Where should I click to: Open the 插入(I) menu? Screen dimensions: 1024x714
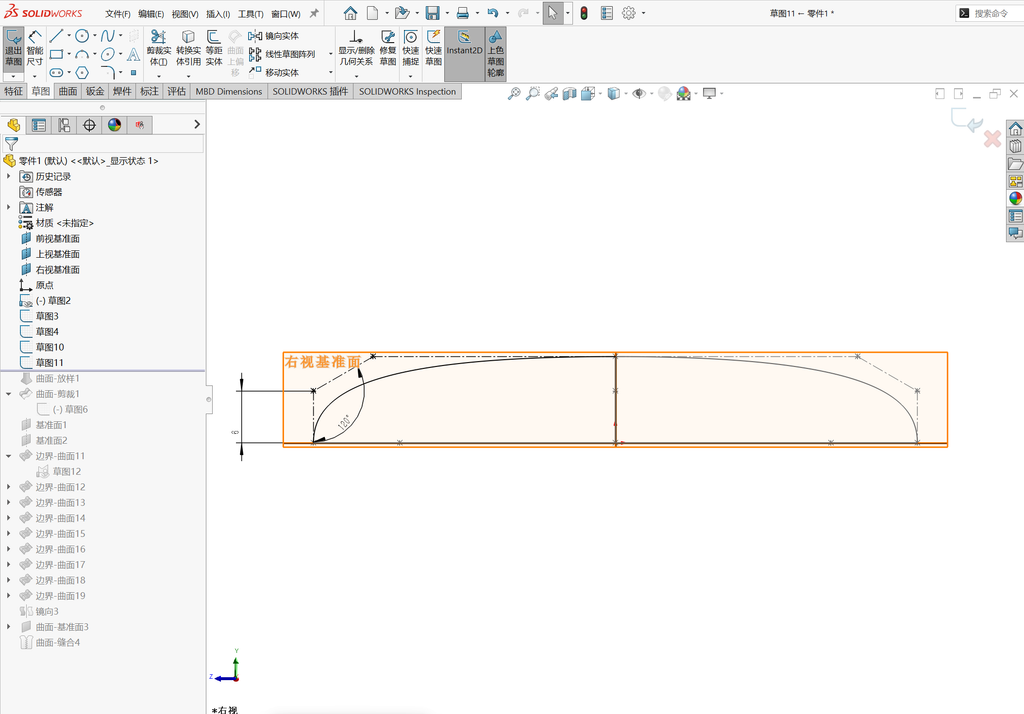coord(218,14)
